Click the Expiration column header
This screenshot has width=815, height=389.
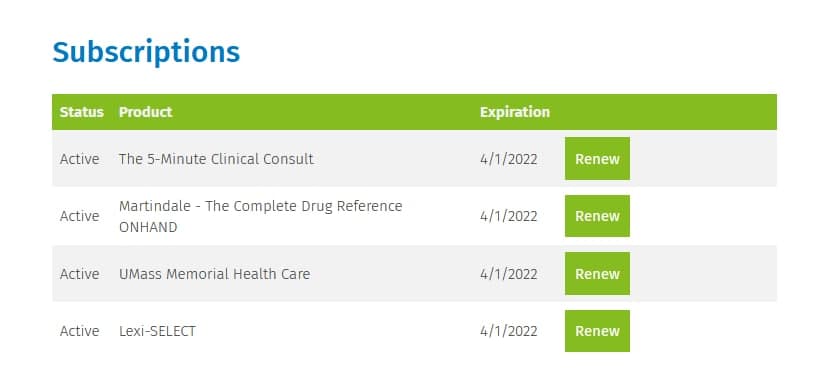coord(515,112)
